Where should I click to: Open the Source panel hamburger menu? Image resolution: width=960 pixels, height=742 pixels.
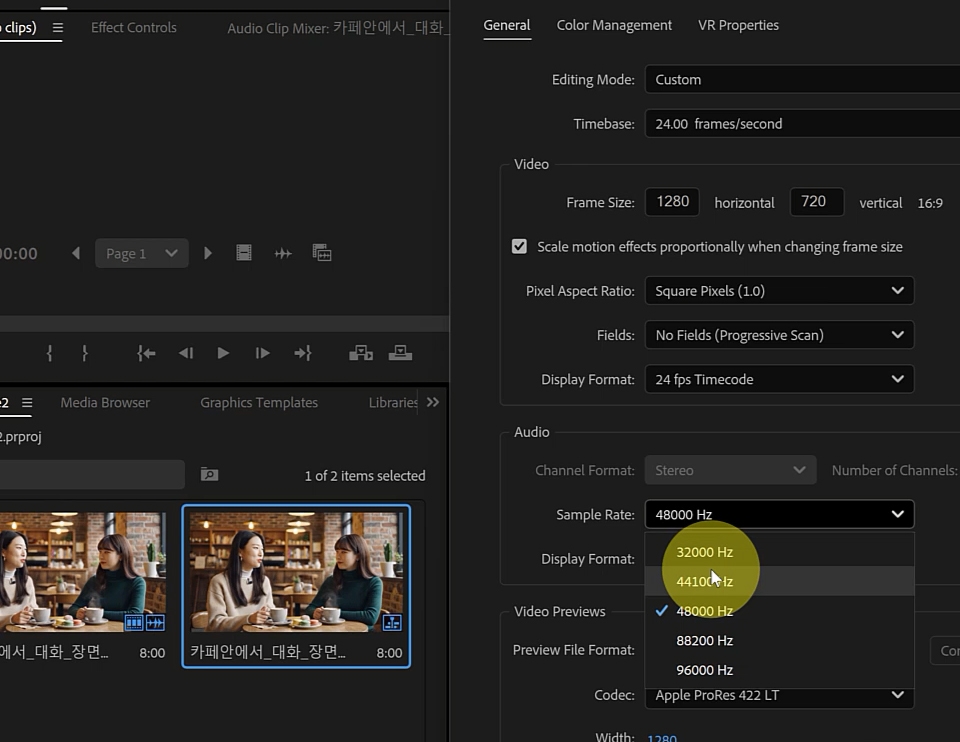58,28
